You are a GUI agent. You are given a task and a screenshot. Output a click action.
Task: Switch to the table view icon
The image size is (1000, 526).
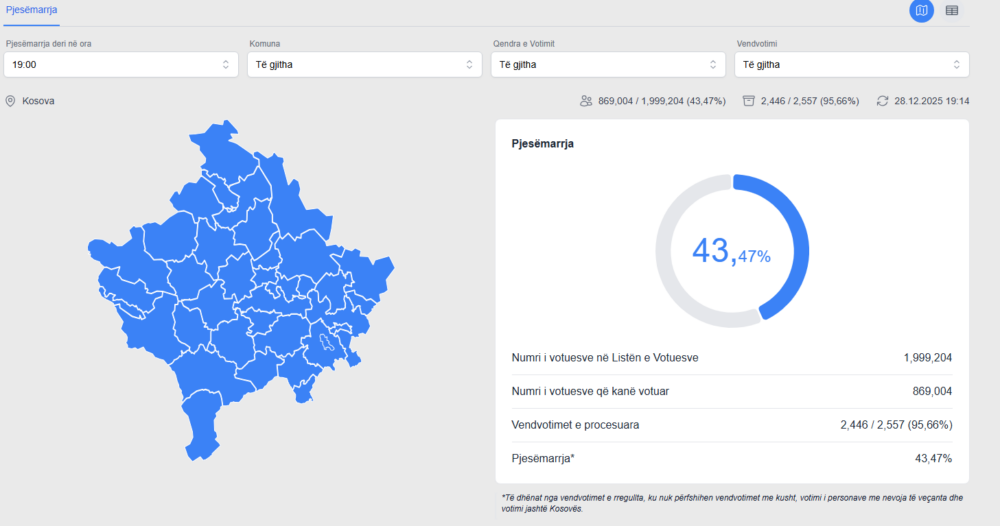point(952,11)
